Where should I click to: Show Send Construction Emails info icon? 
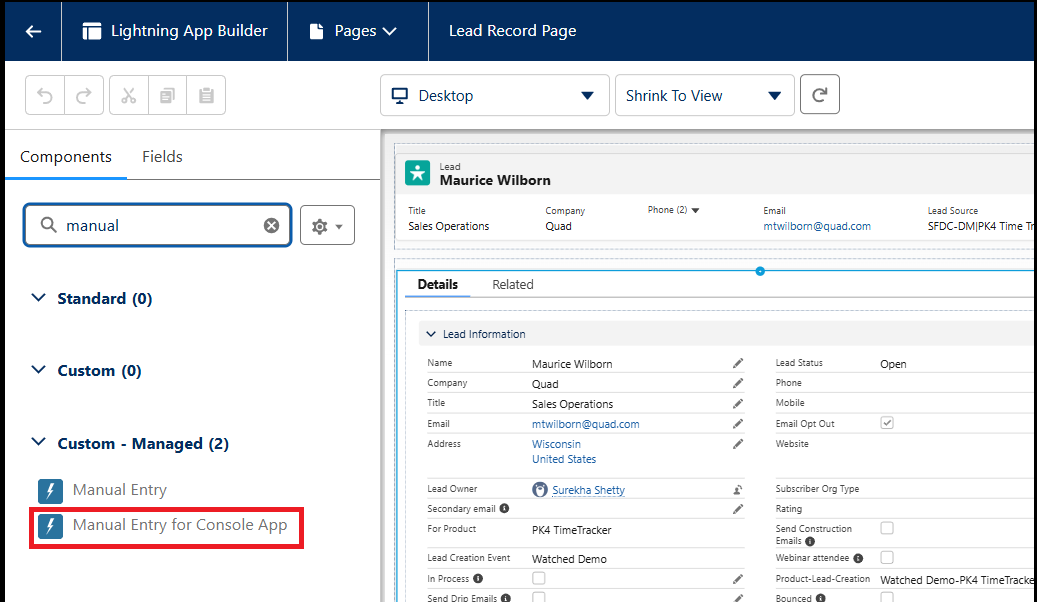point(809,541)
